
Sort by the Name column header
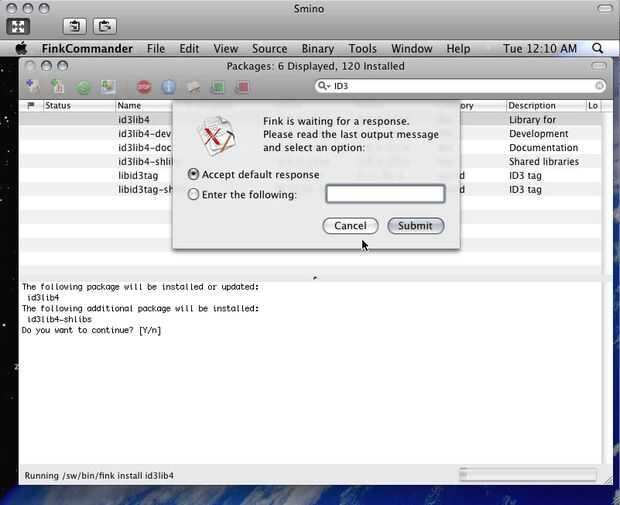coord(144,106)
